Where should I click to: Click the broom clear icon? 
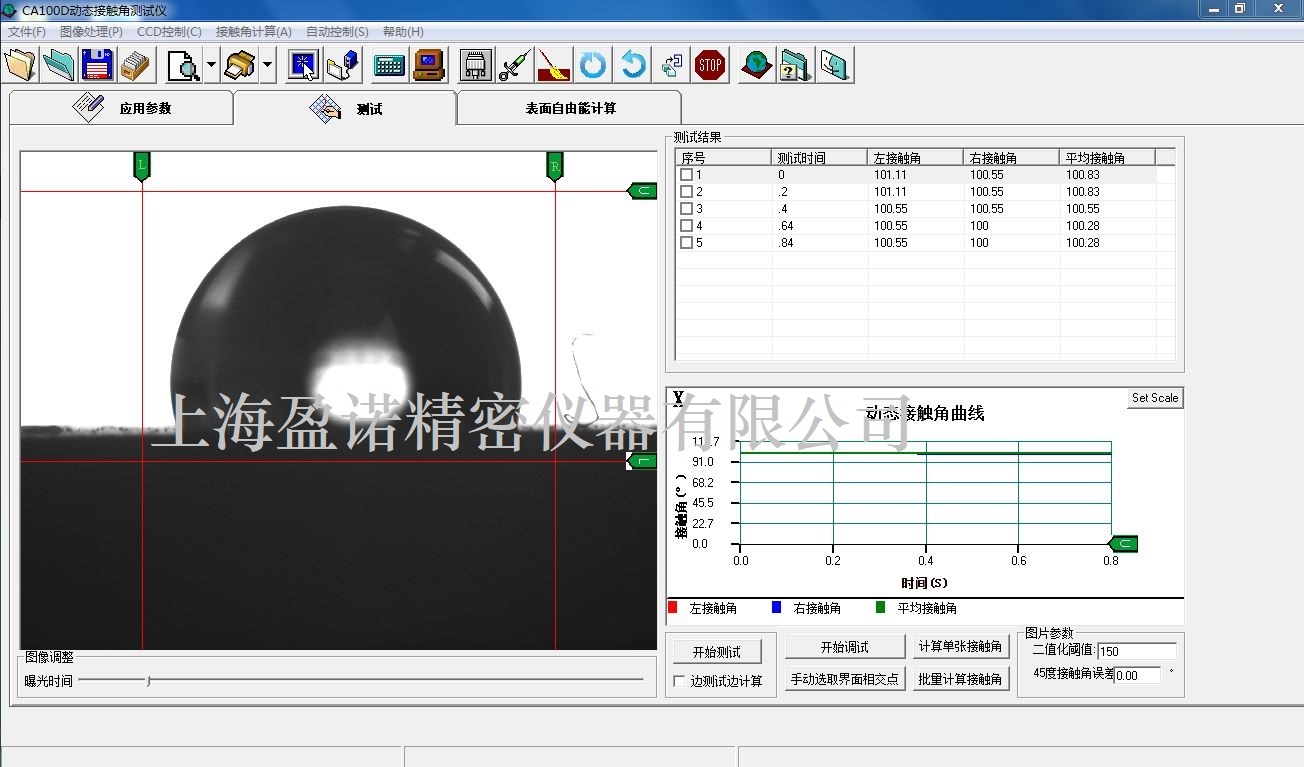(x=553, y=66)
